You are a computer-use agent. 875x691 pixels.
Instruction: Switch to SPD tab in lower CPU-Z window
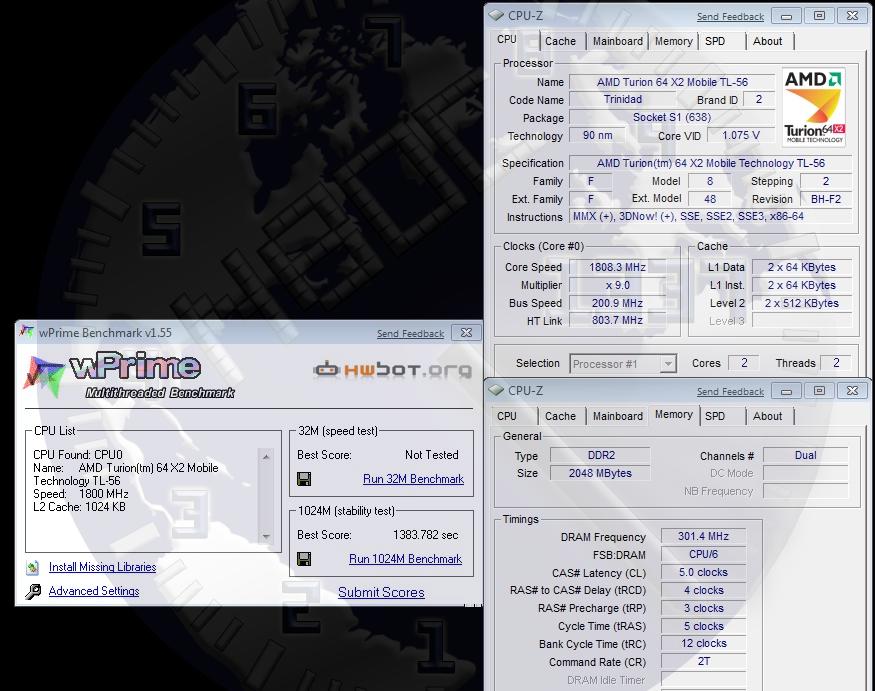[x=715, y=416]
